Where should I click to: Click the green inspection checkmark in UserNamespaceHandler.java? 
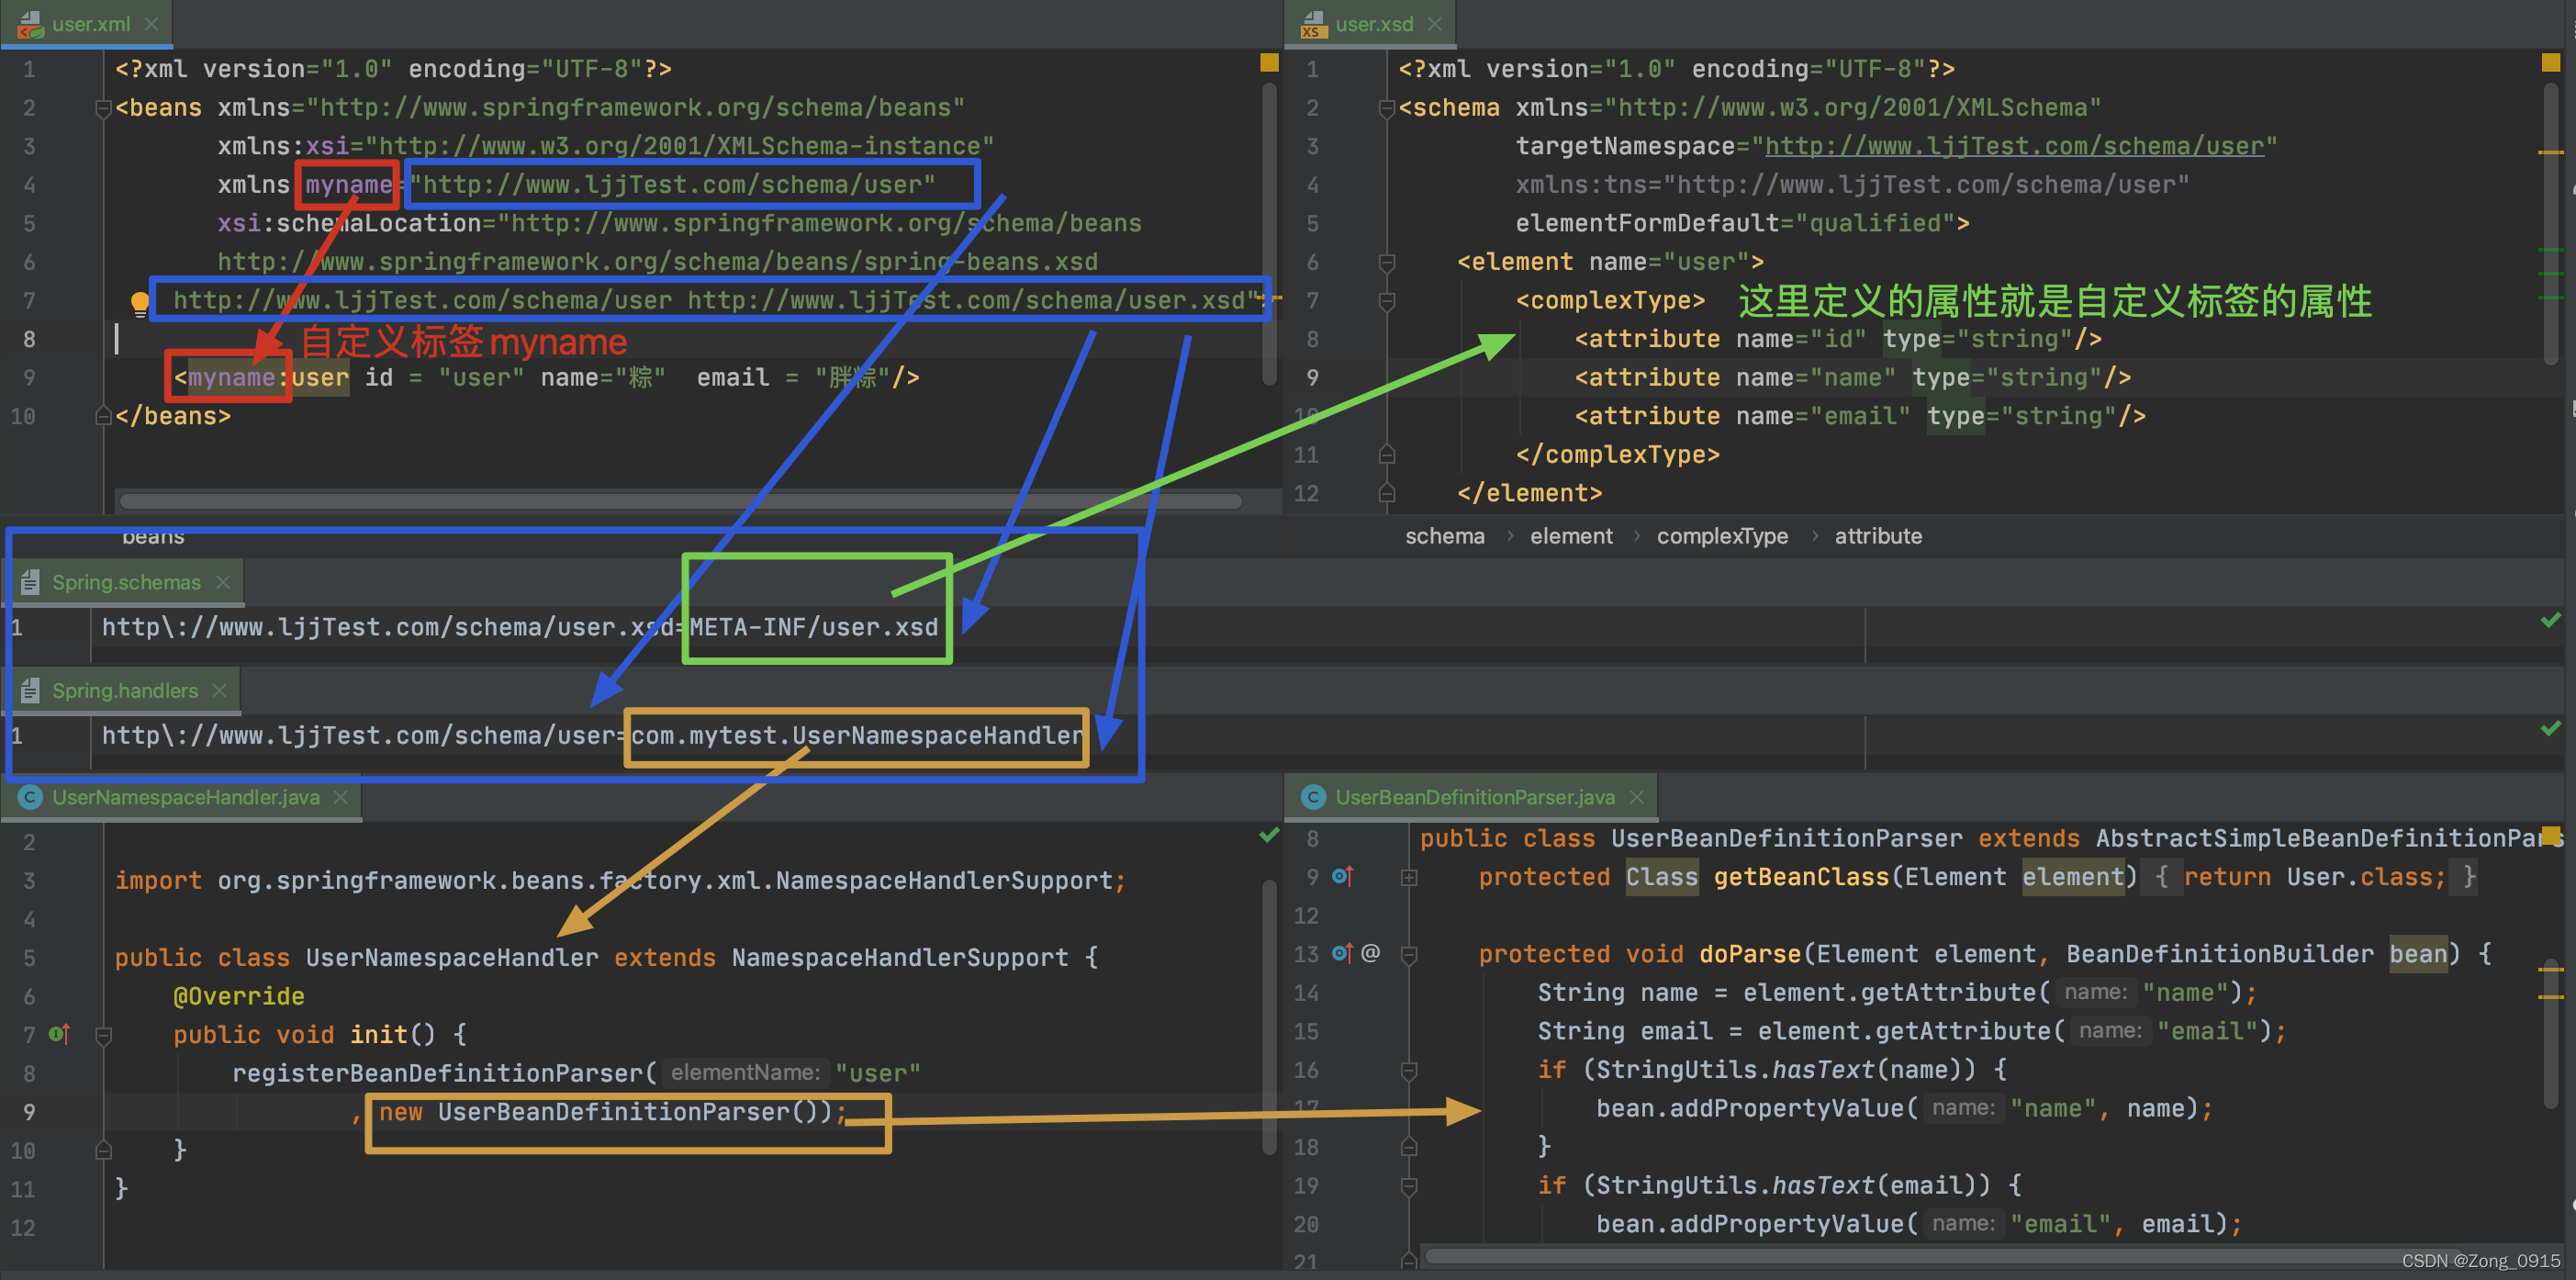tap(1269, 834)
